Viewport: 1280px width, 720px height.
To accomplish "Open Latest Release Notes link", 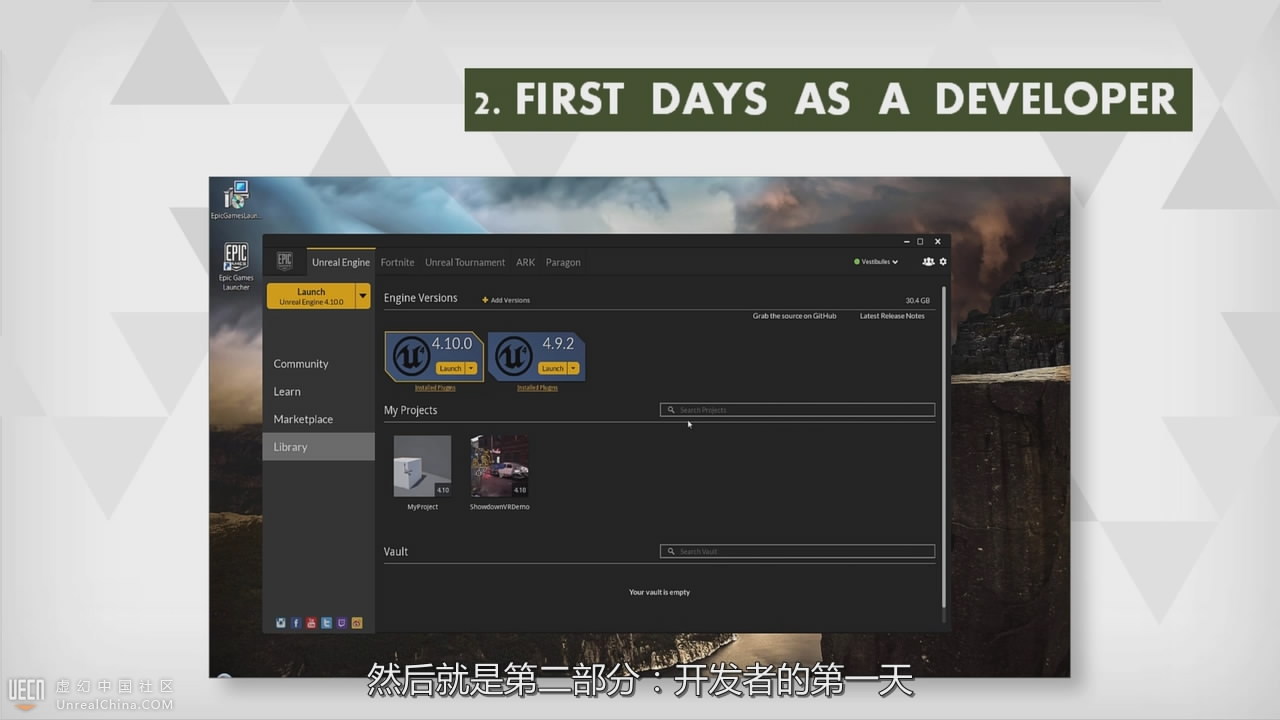I will coord(892,316).
